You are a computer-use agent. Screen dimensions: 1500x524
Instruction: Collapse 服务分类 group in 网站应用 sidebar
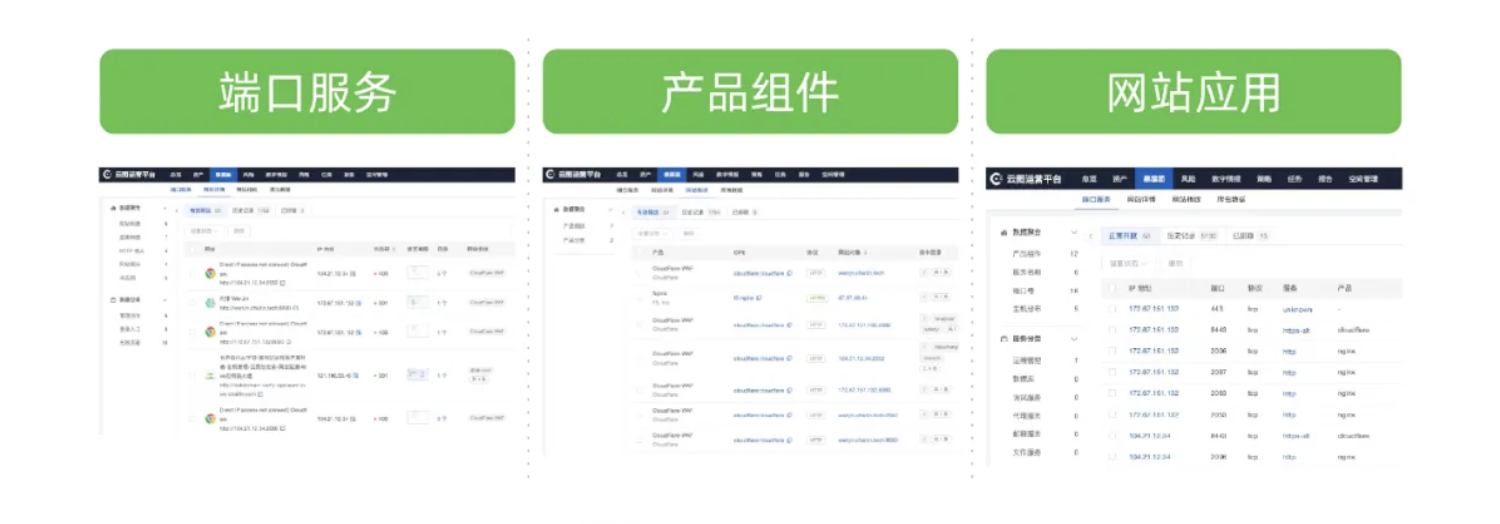point(1073,338)
